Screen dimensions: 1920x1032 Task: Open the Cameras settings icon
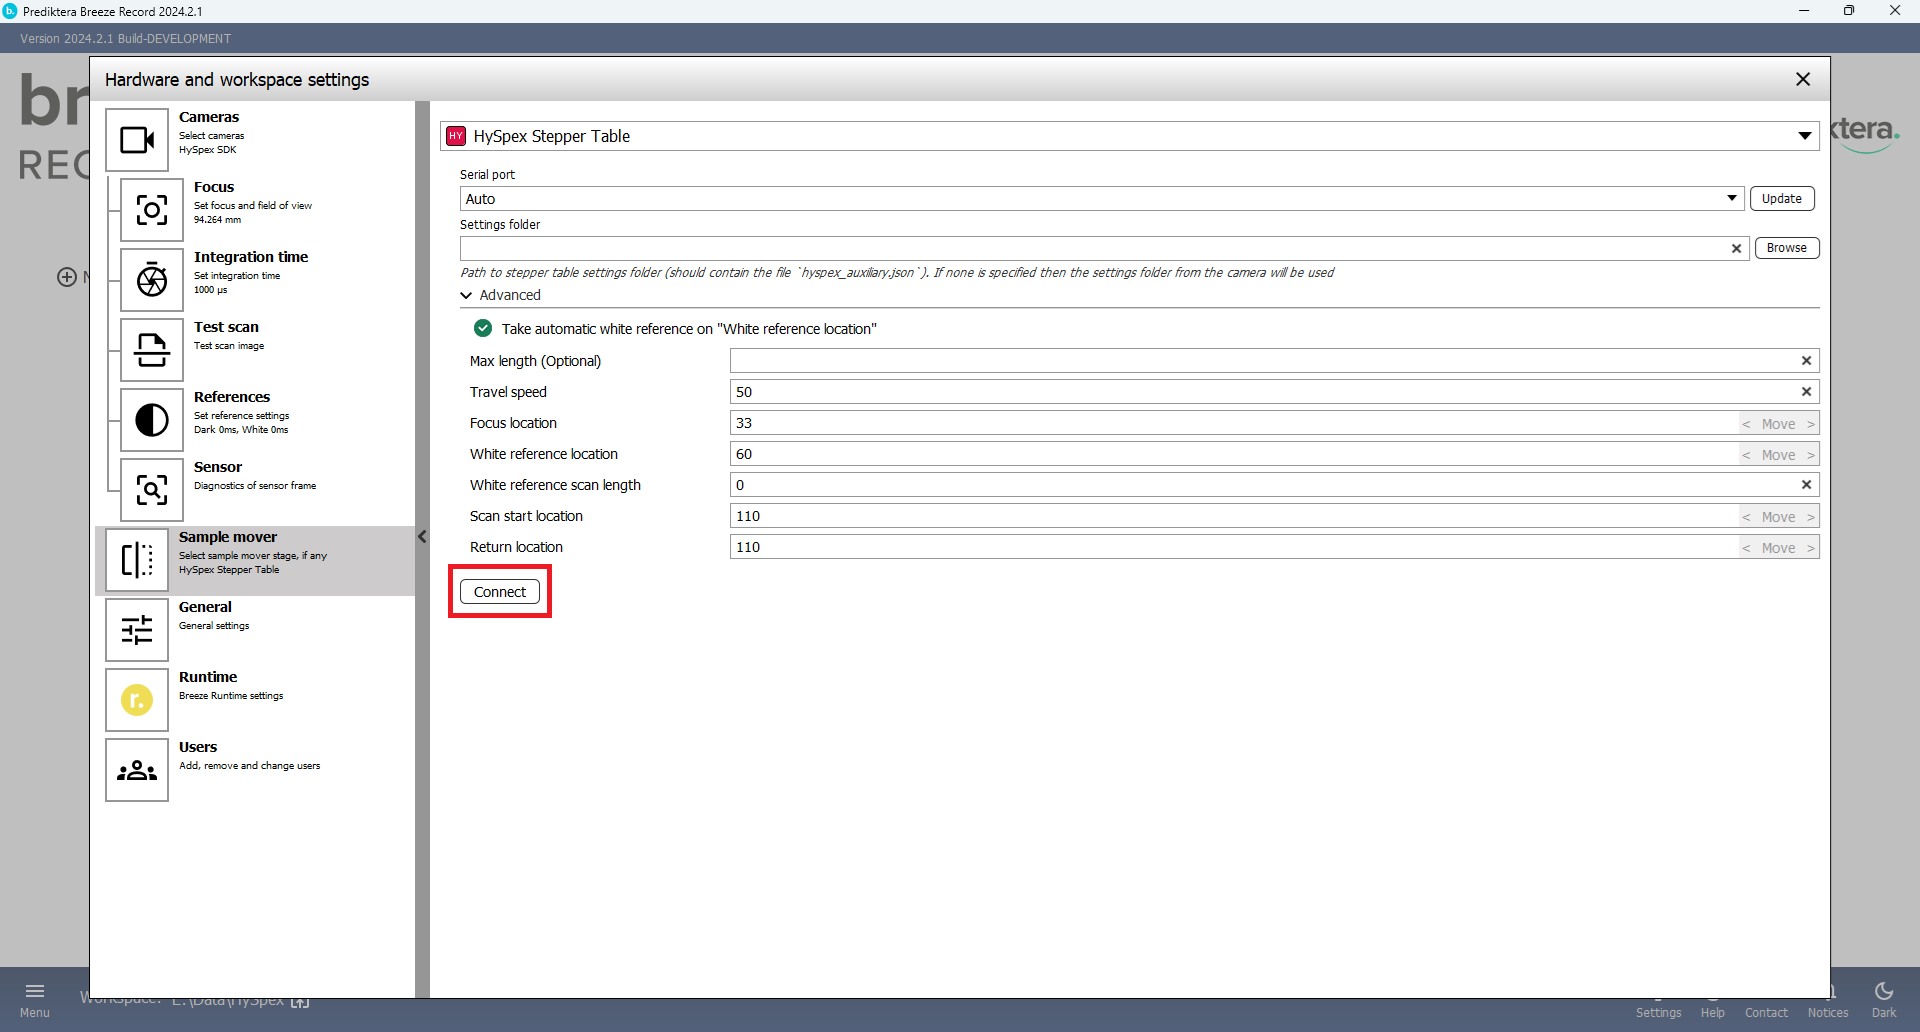pyautogui.click(x=137, y=140)
